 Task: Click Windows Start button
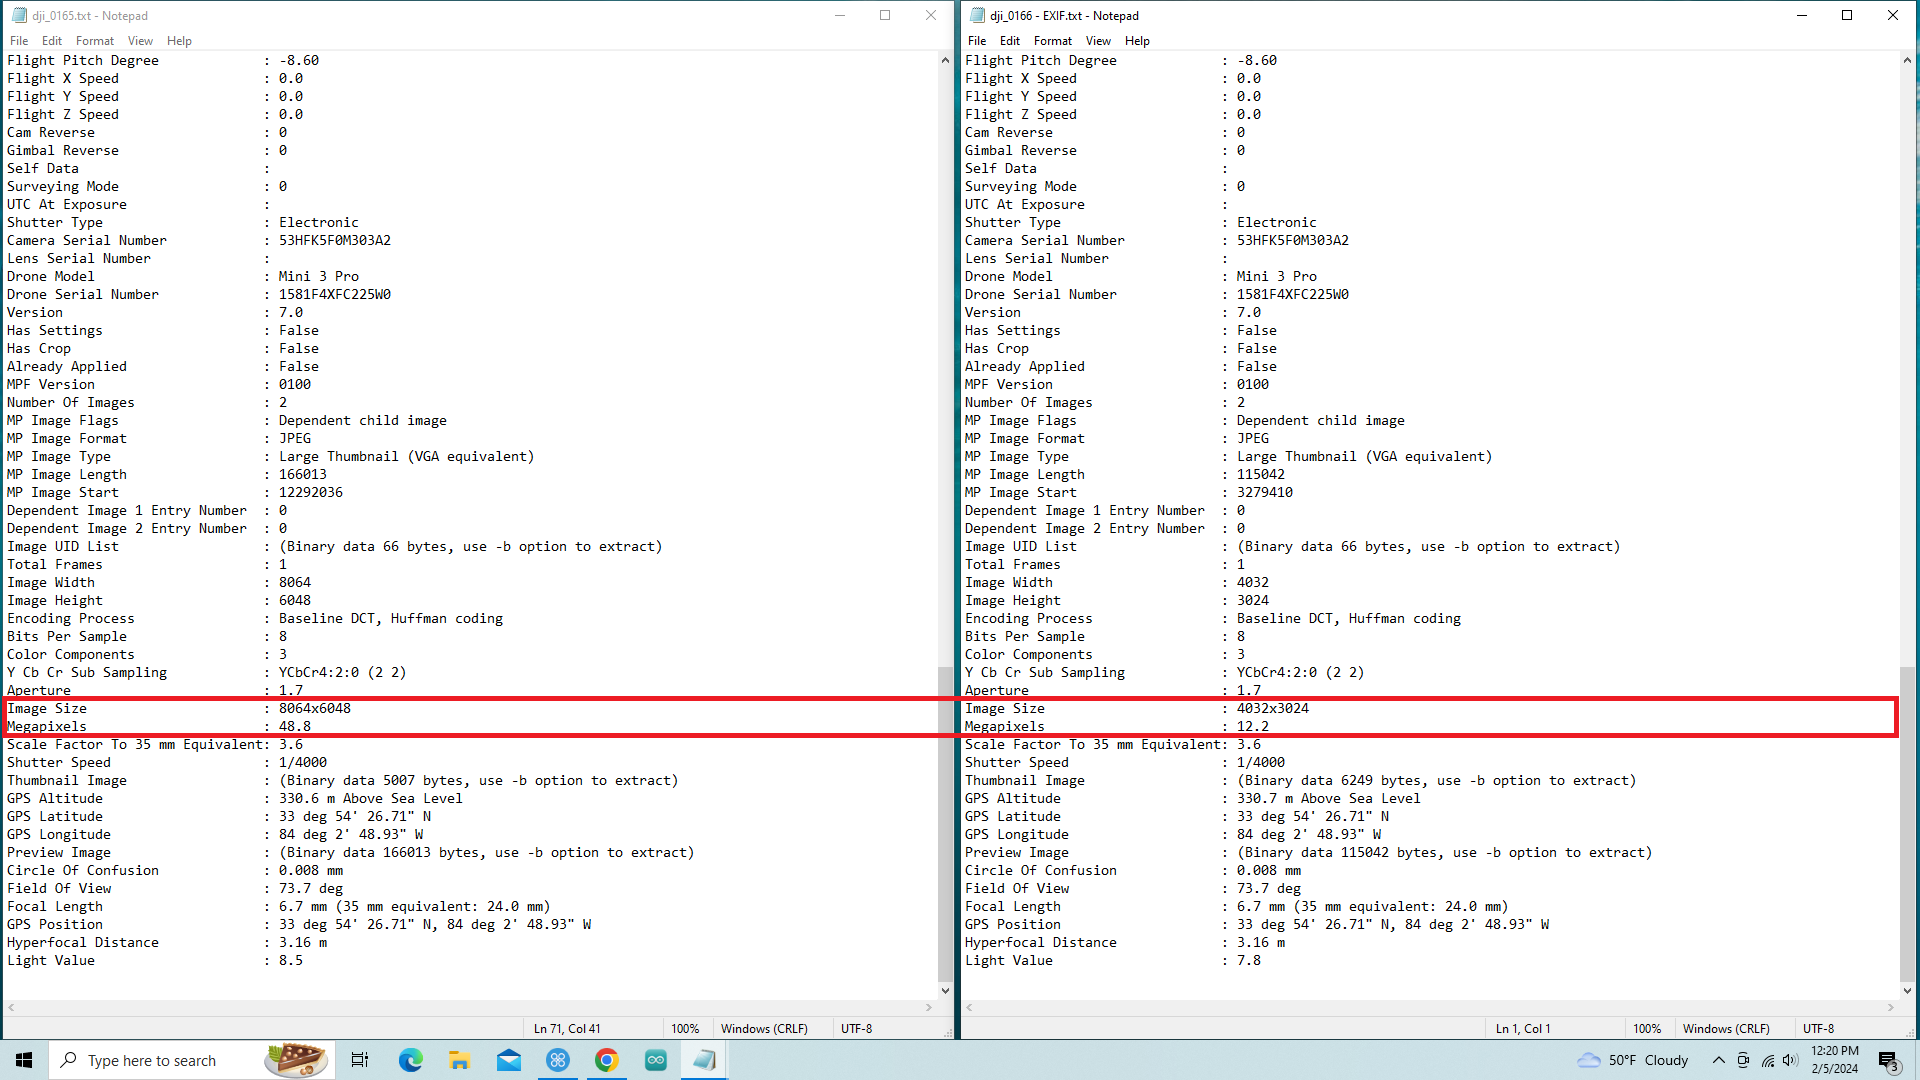tap(24, 1060)
